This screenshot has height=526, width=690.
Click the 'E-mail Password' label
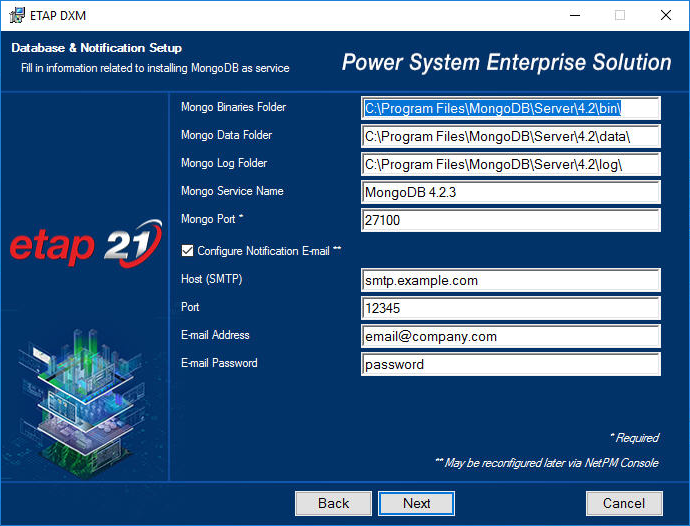click(219, 363)
